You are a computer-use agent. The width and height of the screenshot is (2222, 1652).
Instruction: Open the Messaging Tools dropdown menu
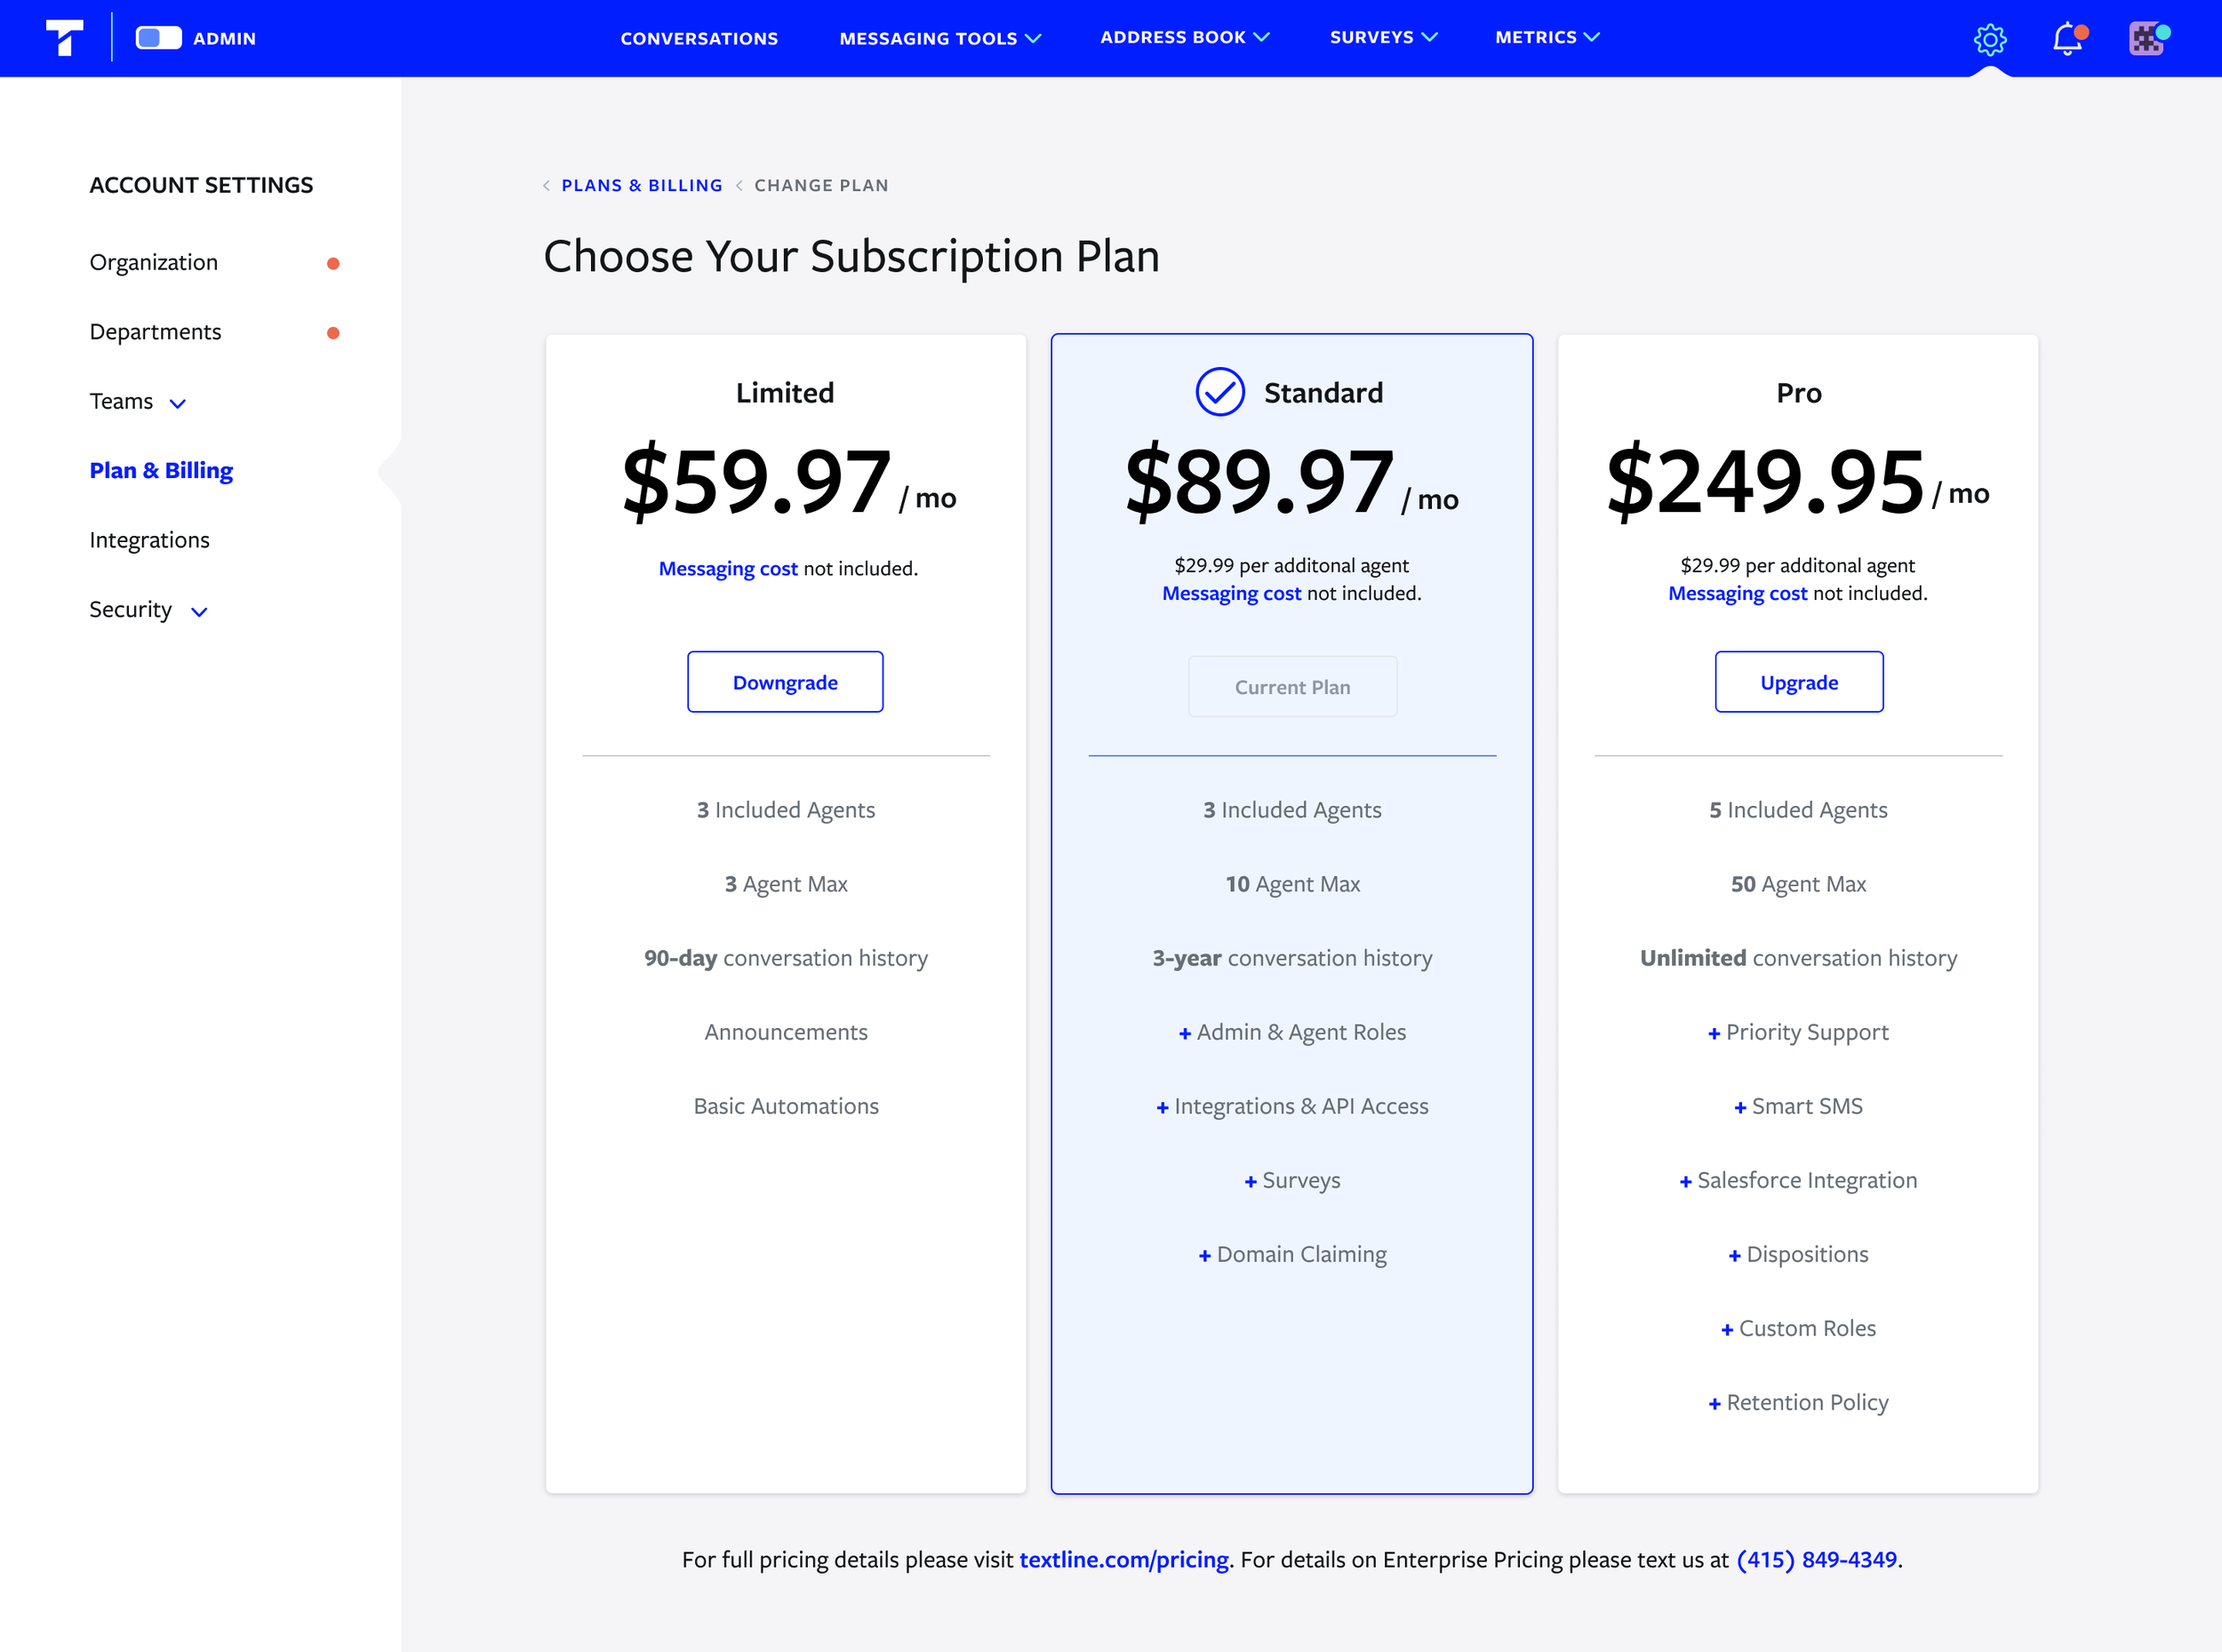pos(940,38)
